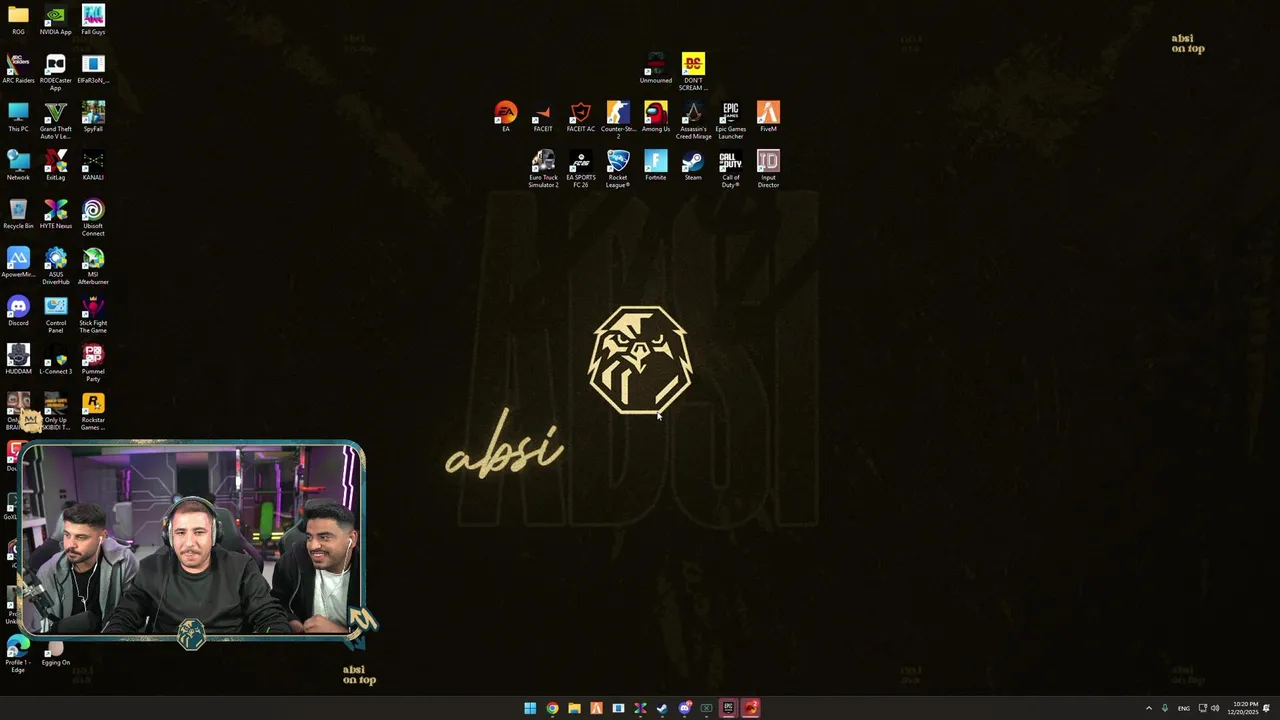The height and width of the screenshot is (720, 1280).
Task: Select the Grand Theft Auto V shortcut
Action: (55, 120)
